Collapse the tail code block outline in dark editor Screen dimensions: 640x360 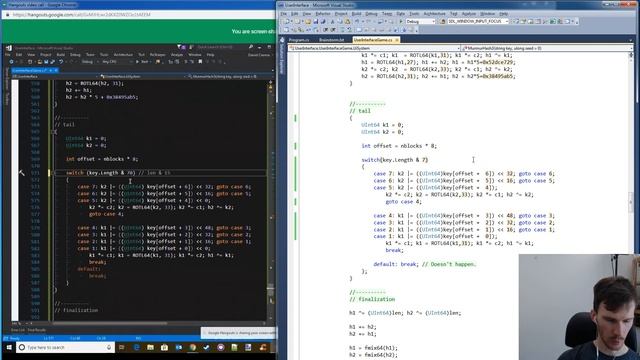click(54, 132)
